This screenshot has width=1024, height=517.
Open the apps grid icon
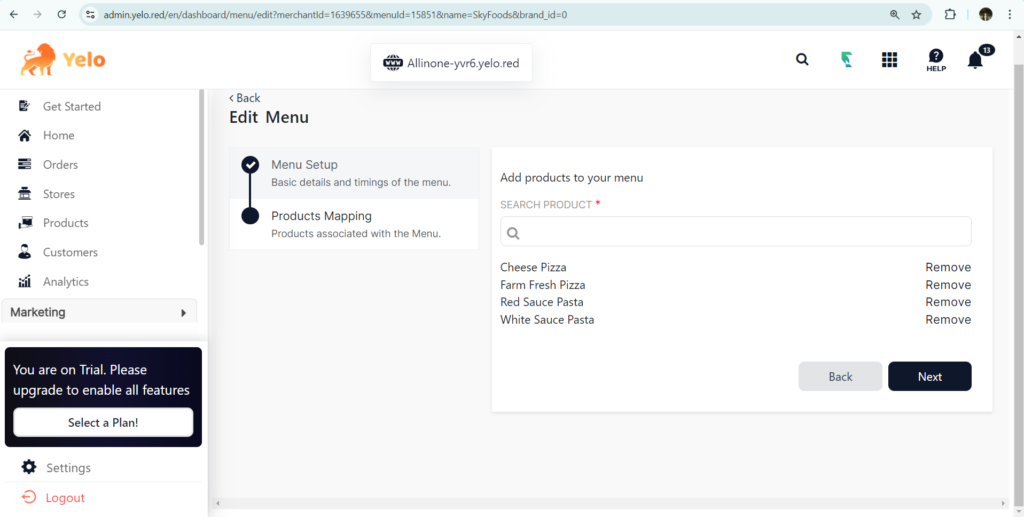[889, 59]
